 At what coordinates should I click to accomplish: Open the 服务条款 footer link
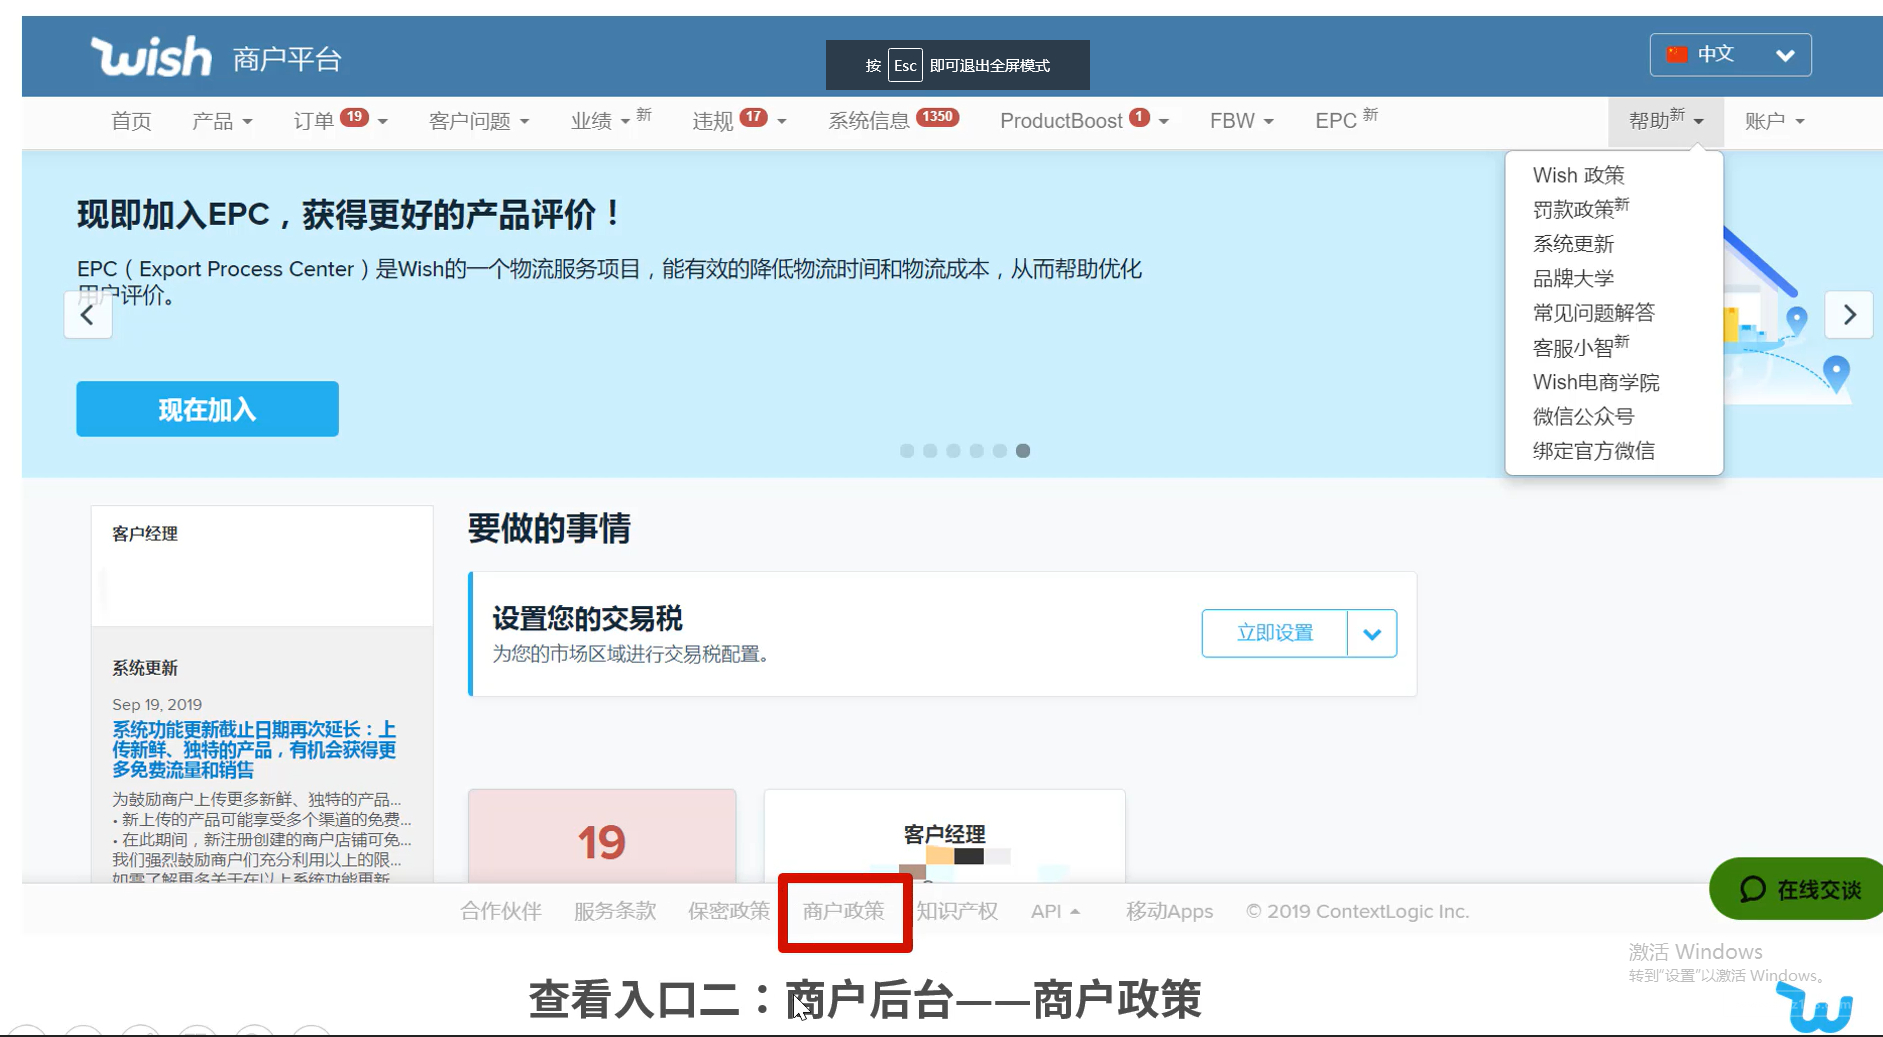coord(615,911)
